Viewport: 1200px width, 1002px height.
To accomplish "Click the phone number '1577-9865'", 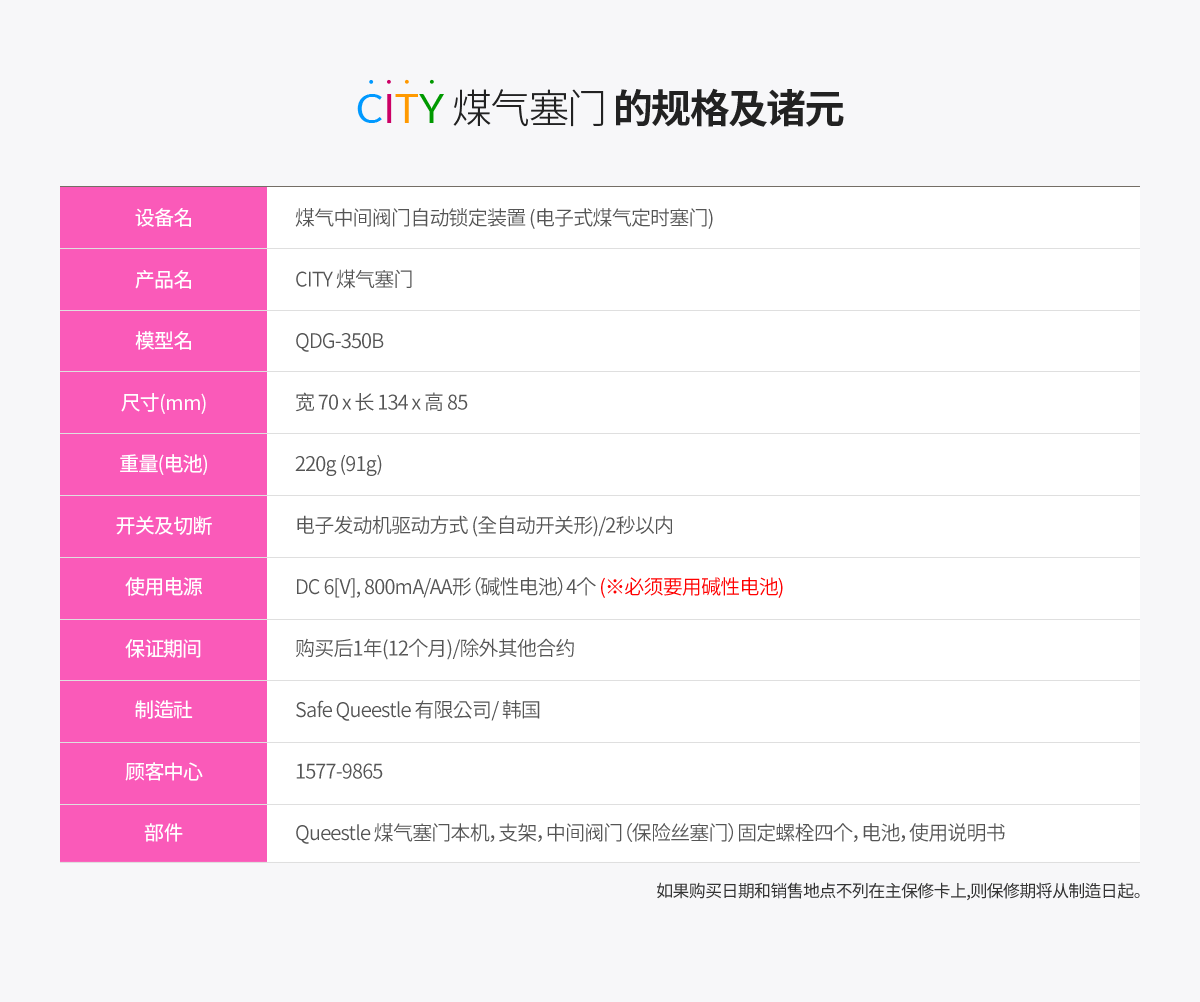I will (339, 772).
